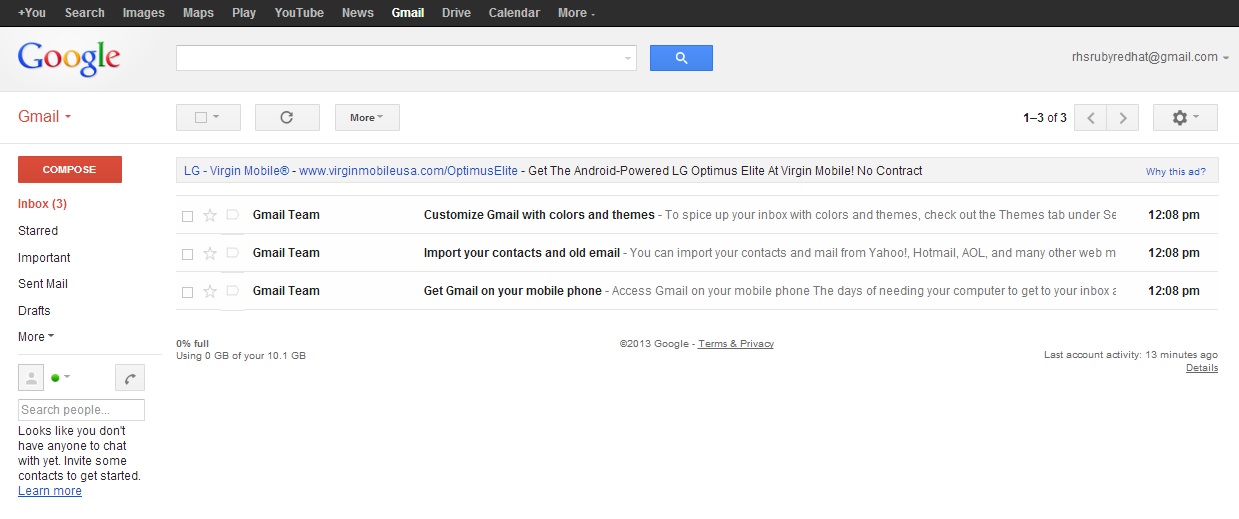
Task: Tick checkbox for Get Gmail on mobile email
Action: (187, 291)
